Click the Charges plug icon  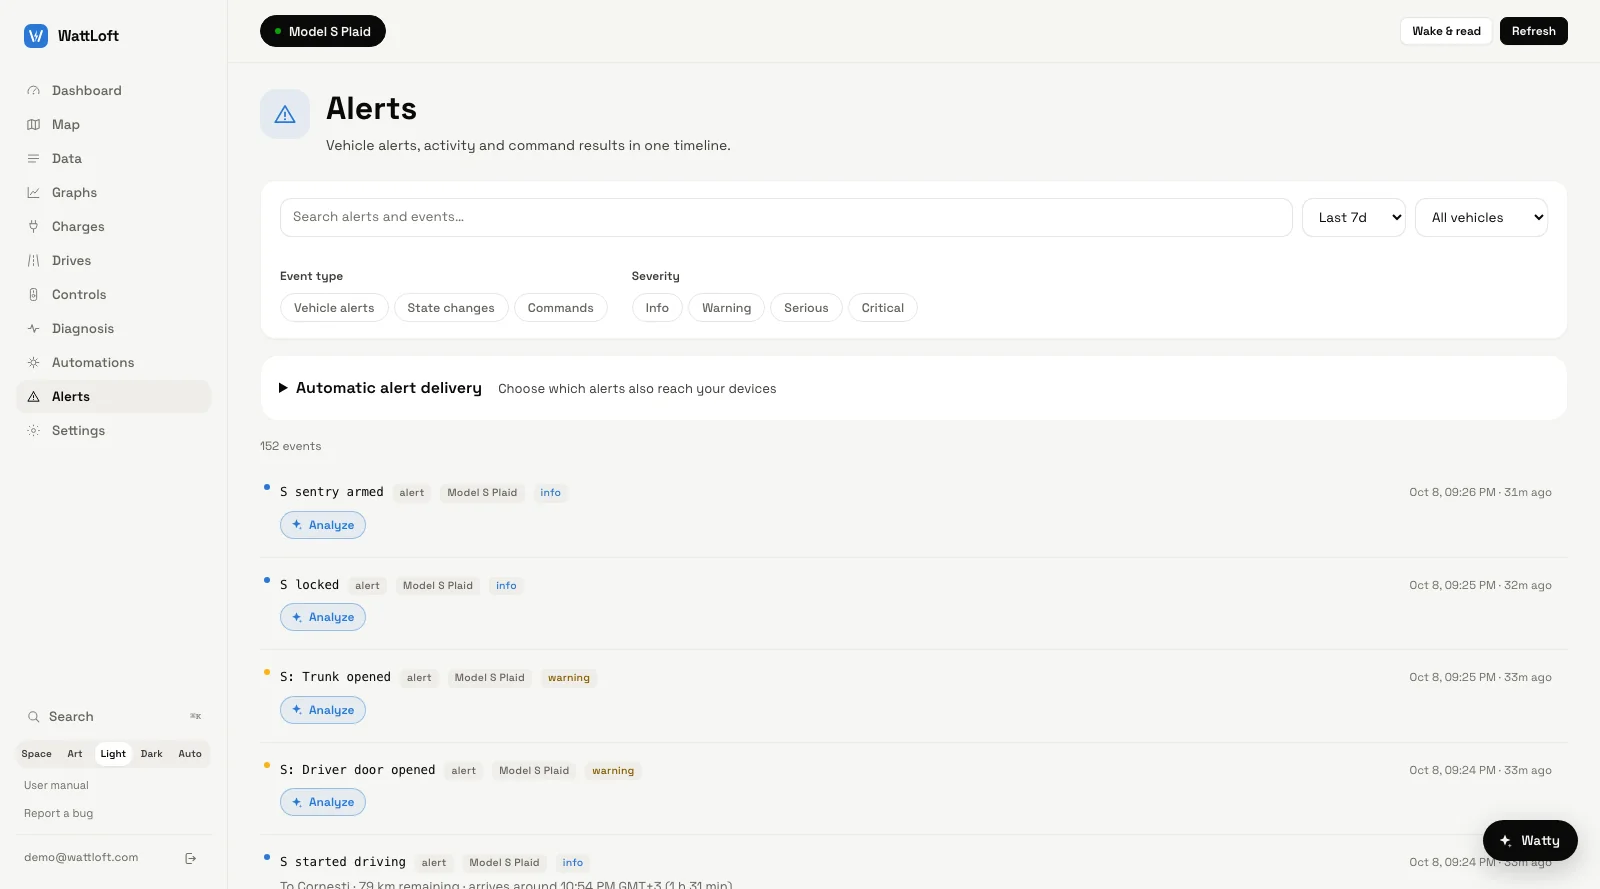click(33, 227)
